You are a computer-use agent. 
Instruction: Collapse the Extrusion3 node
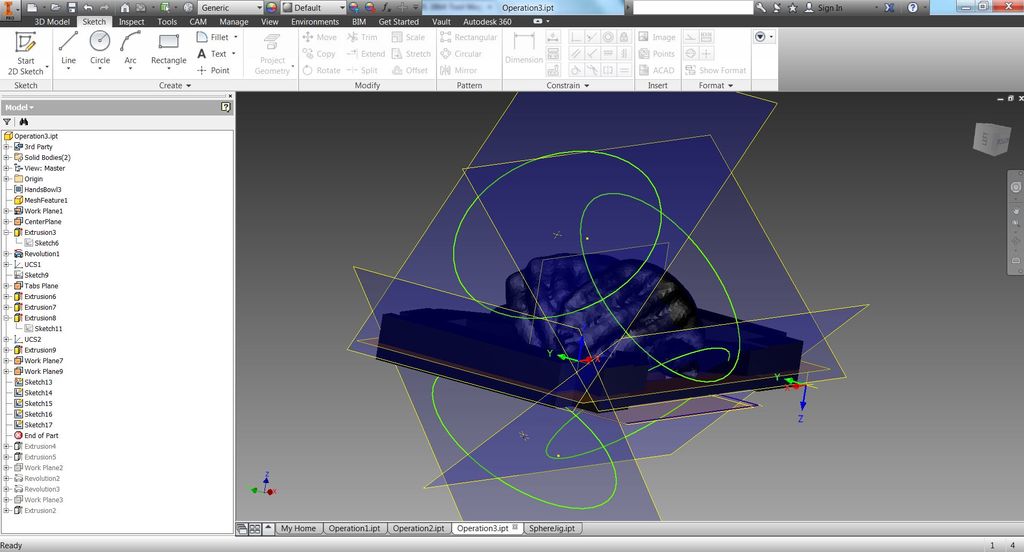pos(7,233)
